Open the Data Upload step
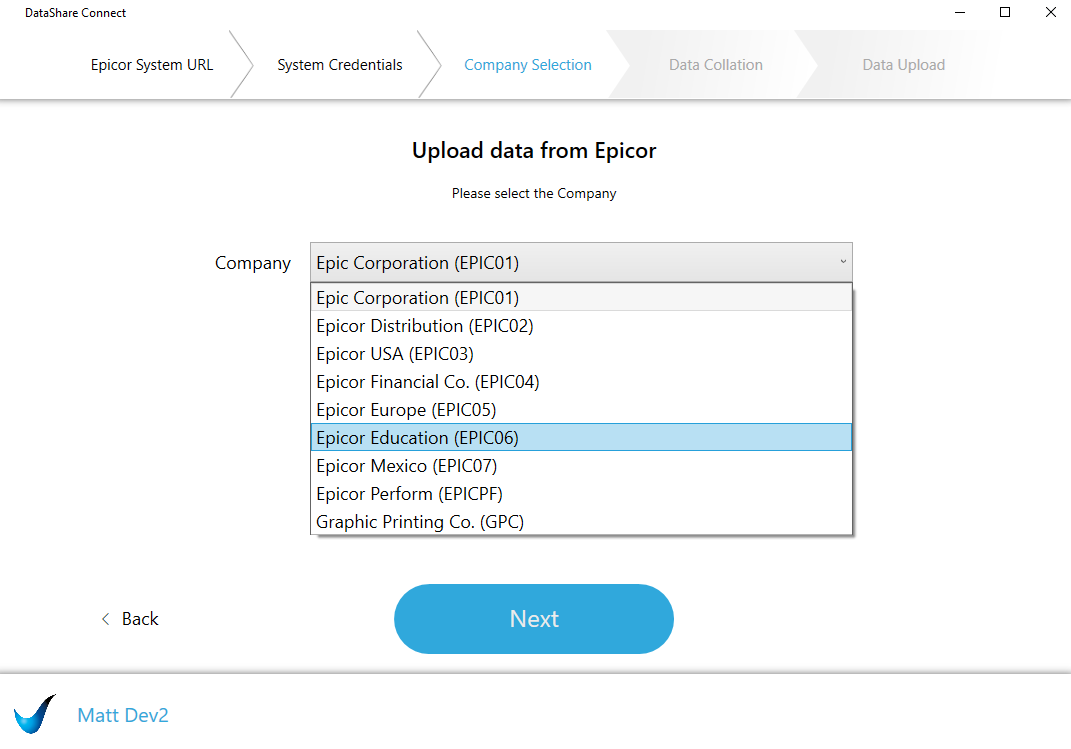This screenshot has height=749, width=1071. click(904, 65)
